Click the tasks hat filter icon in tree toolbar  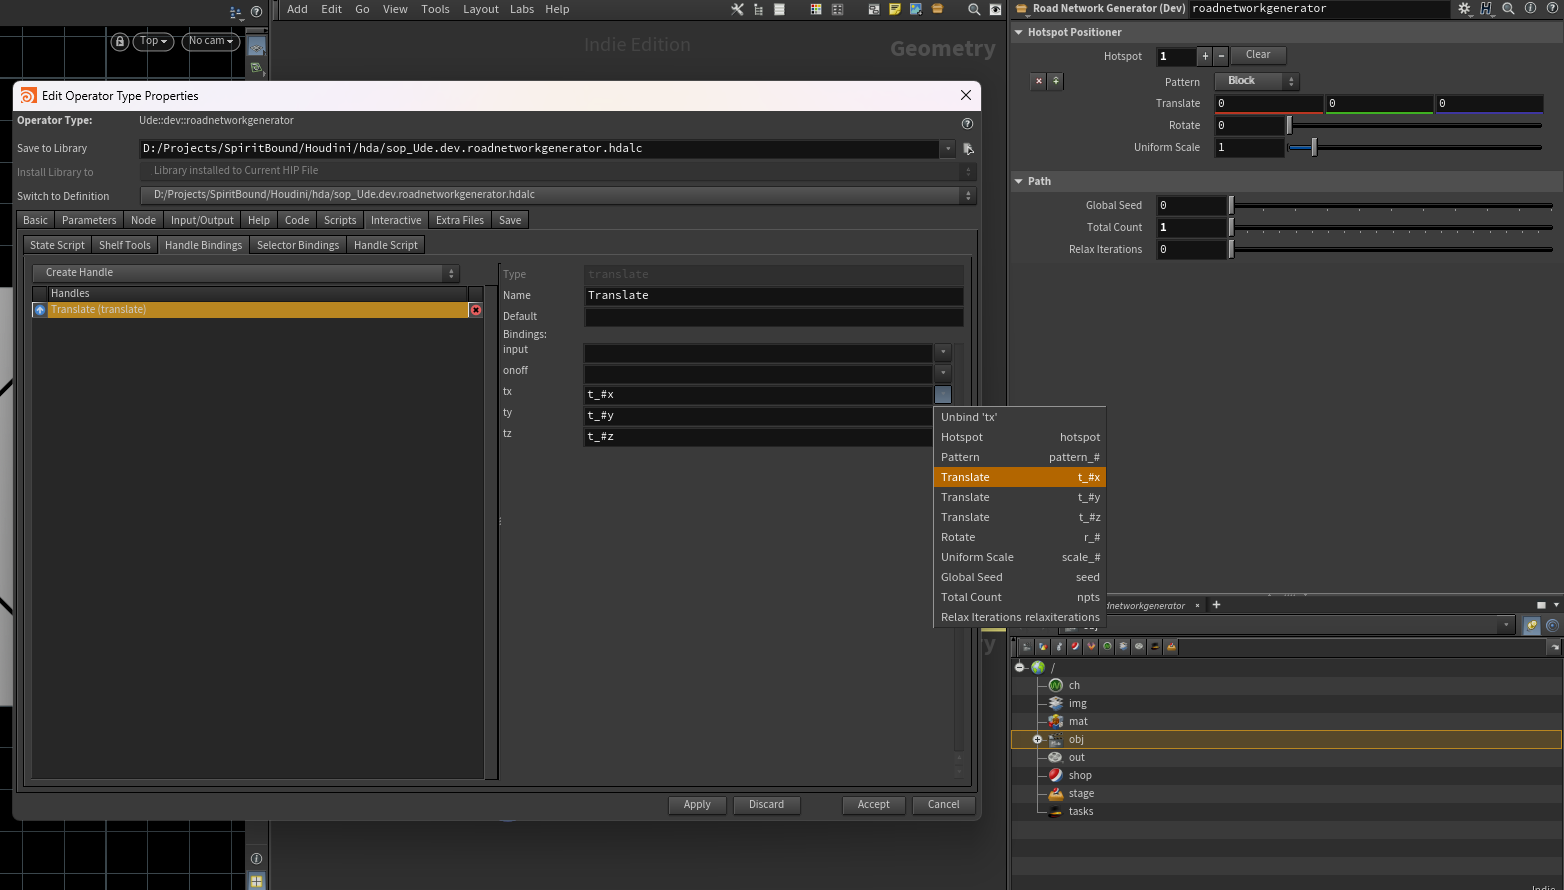[x=1155, y=646]
